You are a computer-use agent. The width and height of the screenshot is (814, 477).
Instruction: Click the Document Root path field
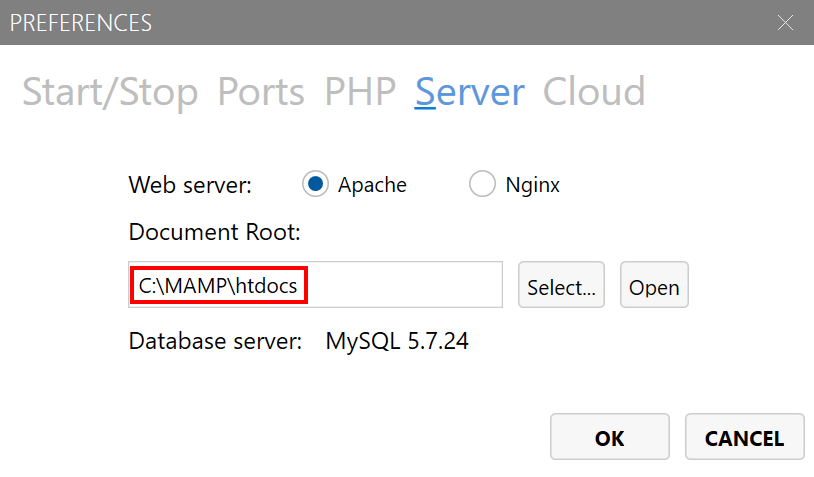coord(315,286)
